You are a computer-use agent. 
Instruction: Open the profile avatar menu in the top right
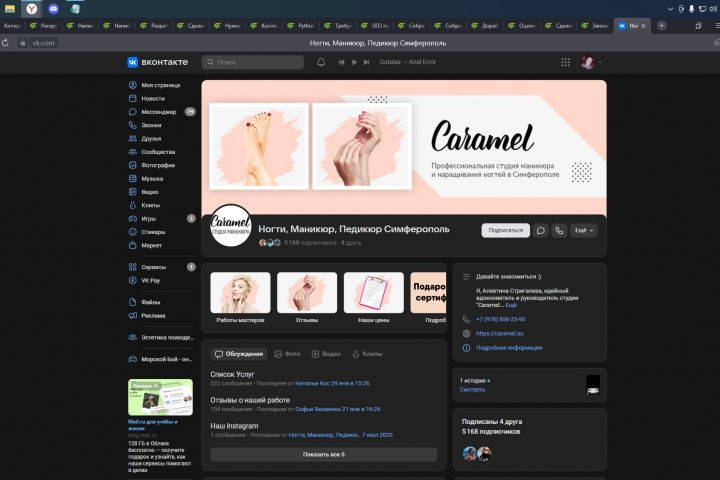click(x=591, y=62)
